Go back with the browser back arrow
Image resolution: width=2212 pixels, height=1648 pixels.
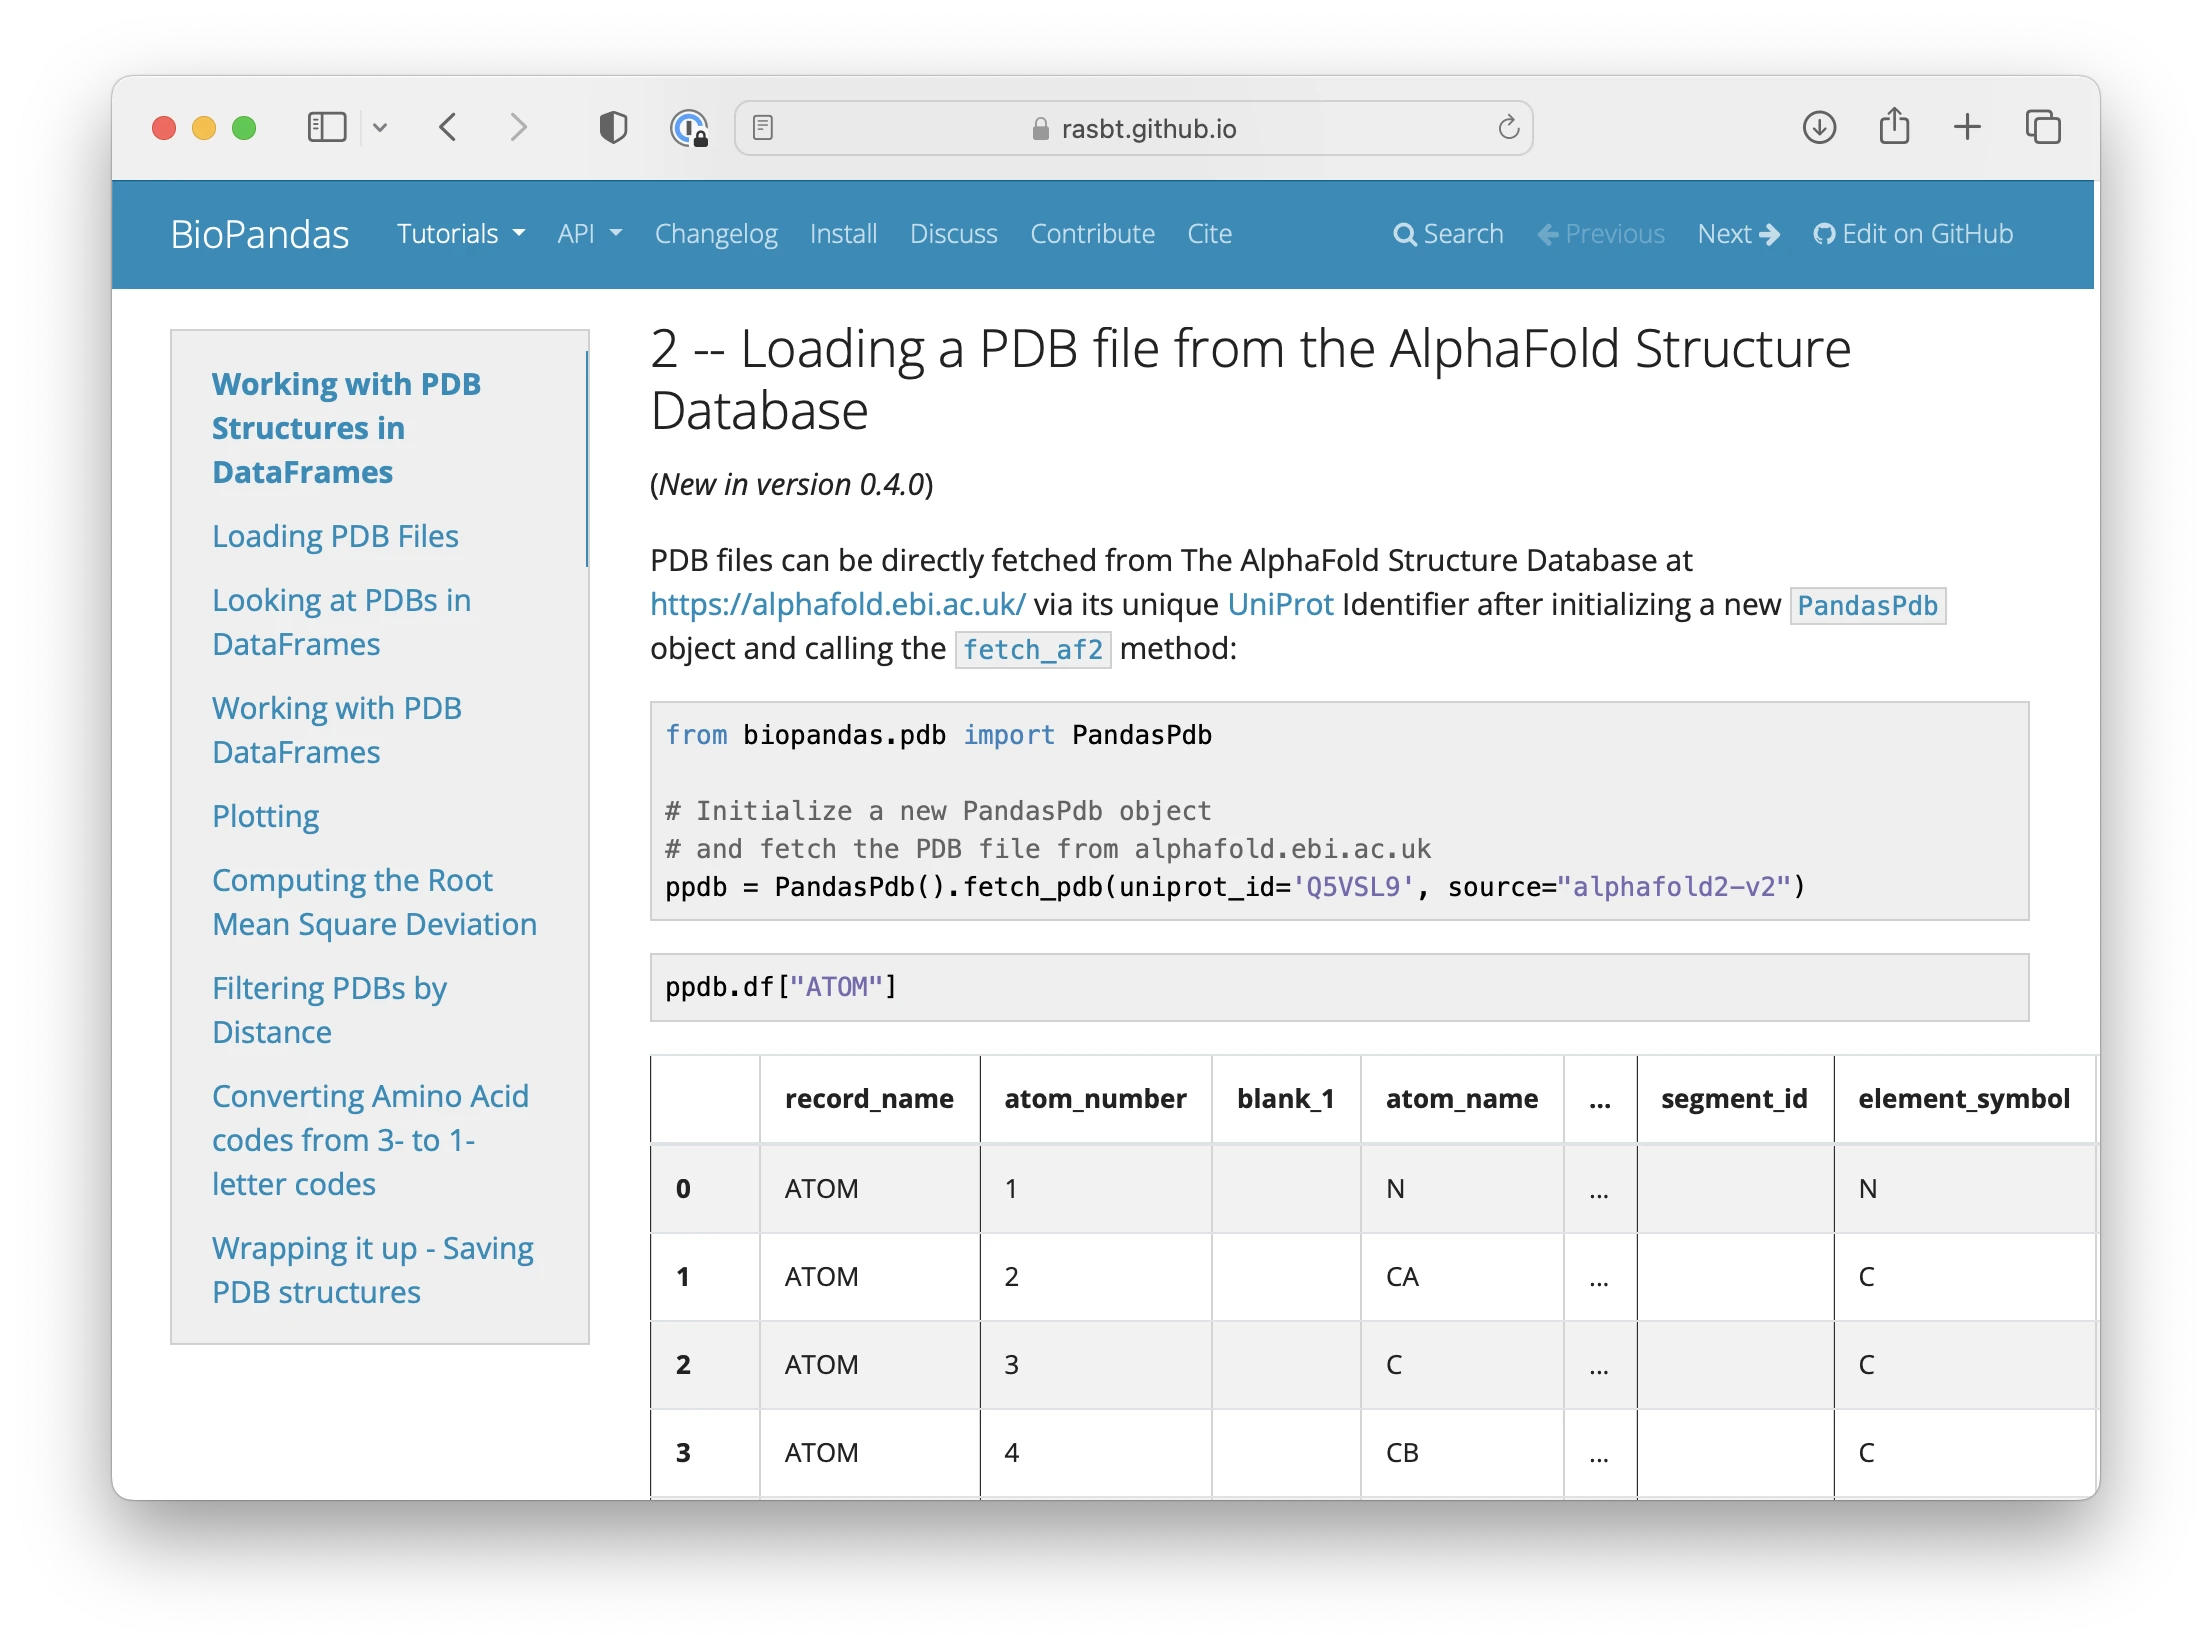tap(448, 128)
